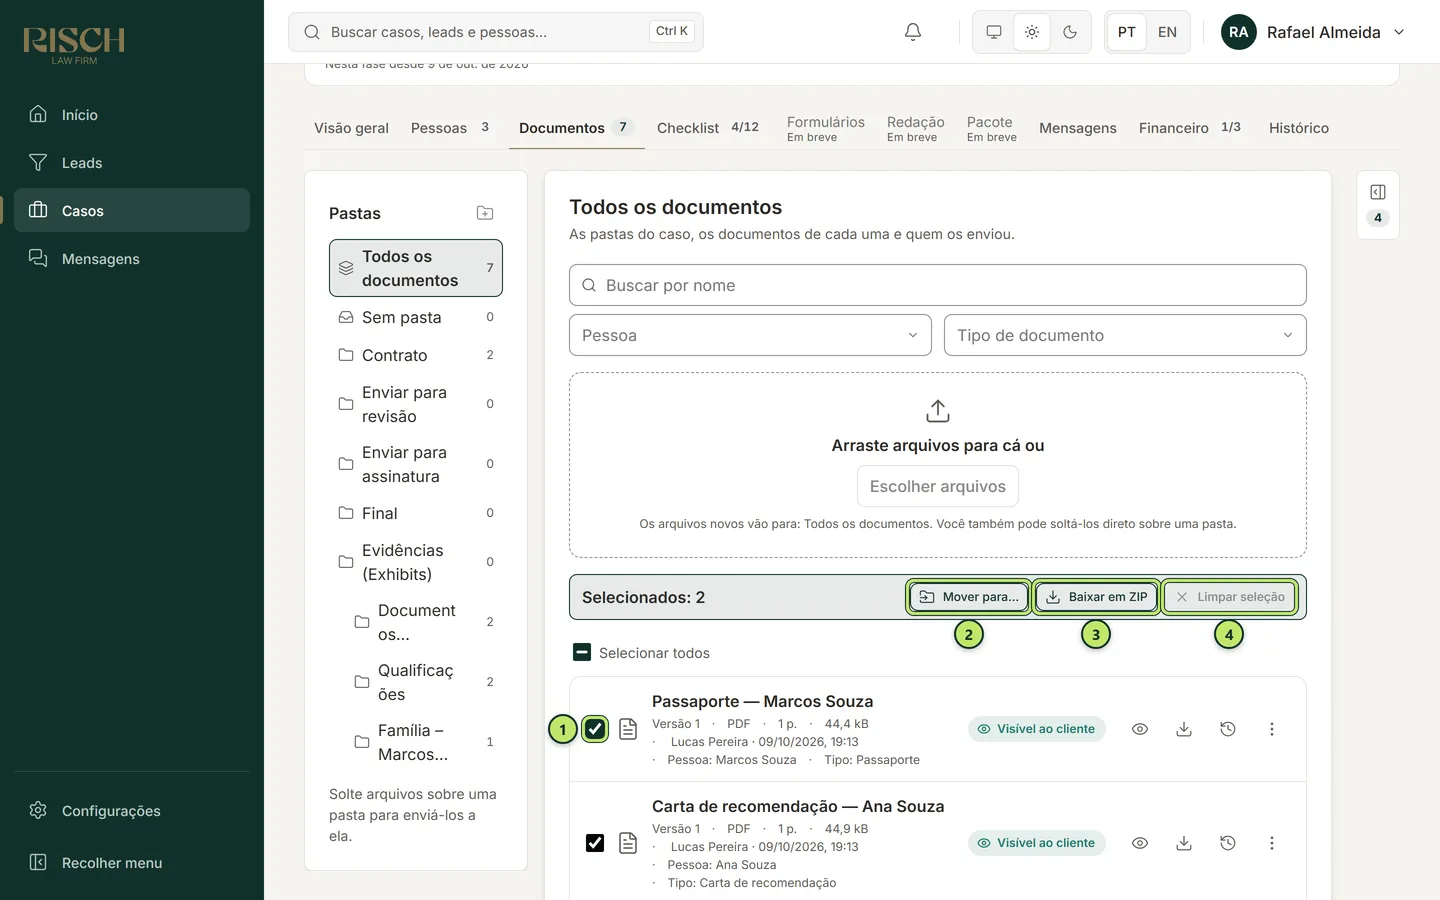
Task: Click Limpar seleção button
Action: (1230, 597)
